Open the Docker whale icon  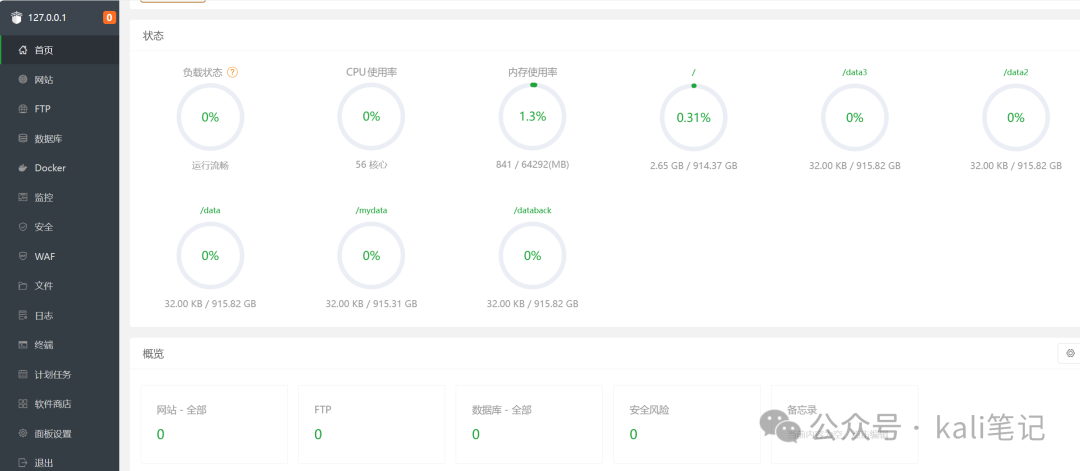pos(23,168)
